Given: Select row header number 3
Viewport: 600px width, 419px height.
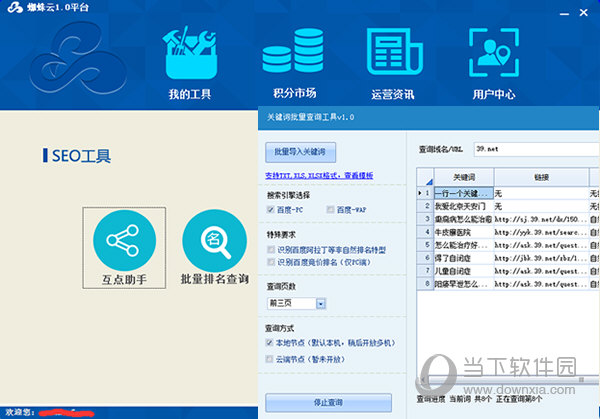Looking at the screenshot, I should 425,219.
